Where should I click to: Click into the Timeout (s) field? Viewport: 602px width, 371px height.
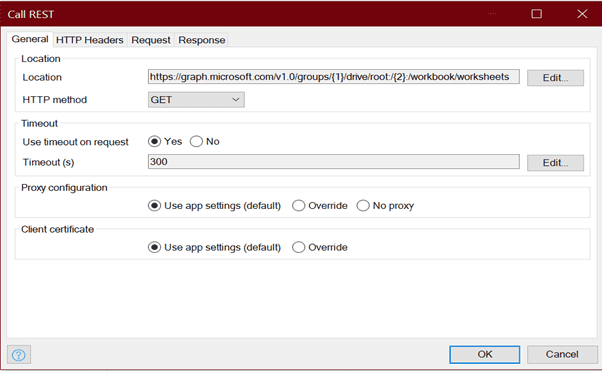click(334, 162)
